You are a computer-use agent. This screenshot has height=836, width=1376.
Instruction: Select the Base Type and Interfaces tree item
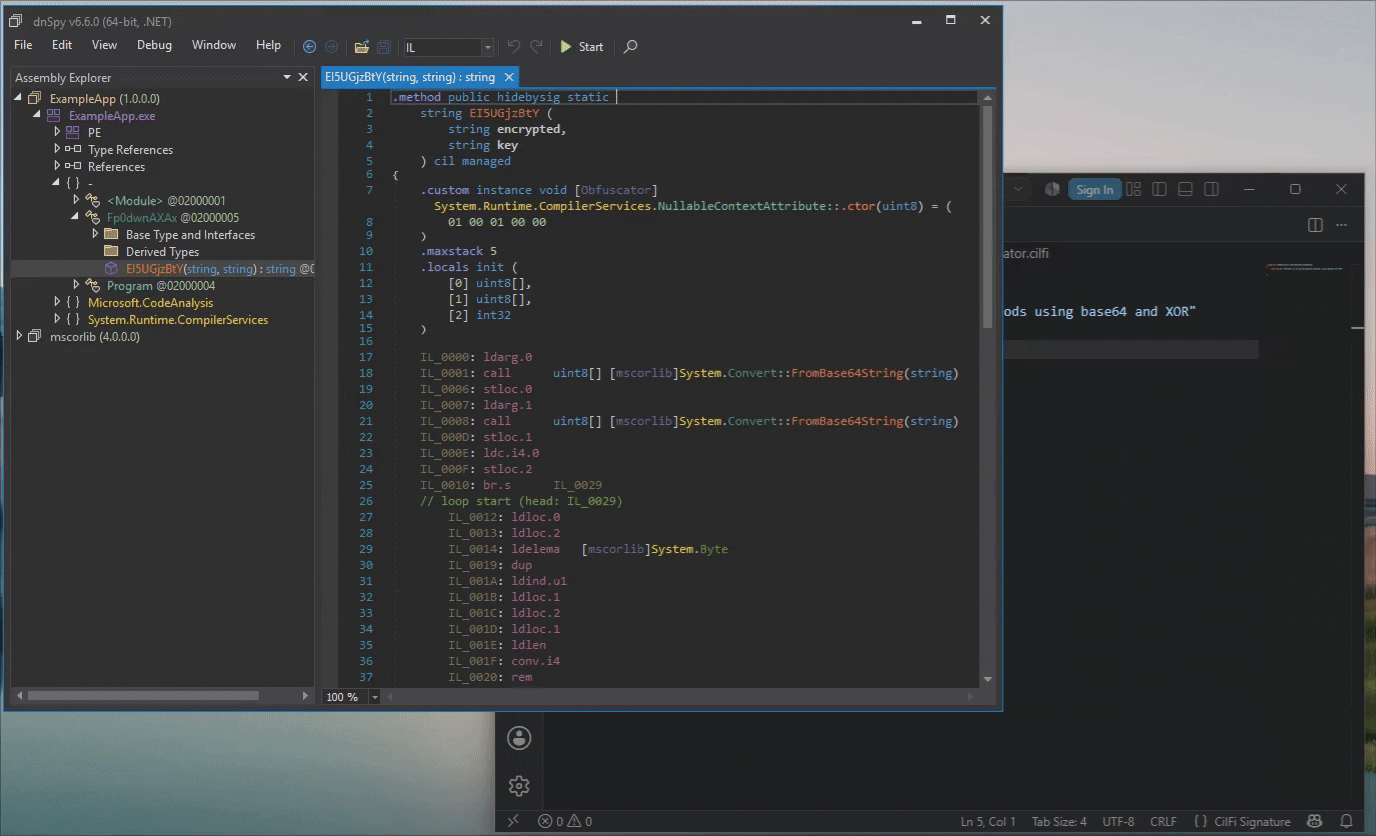pyautogui.click(x=190, y=235)
